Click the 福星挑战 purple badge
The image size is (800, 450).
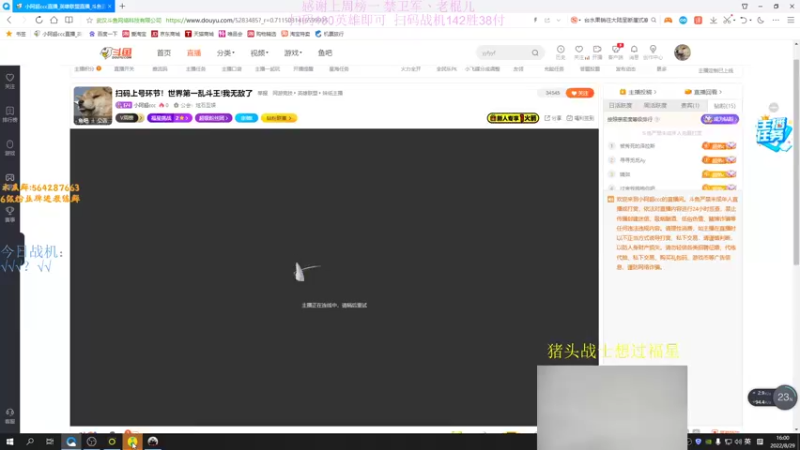tap(169, 118)
